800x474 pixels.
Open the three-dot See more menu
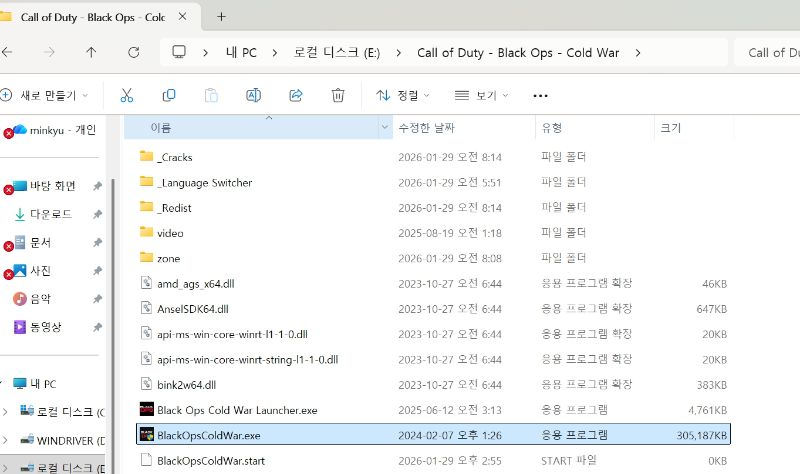click(x=541, y=96)
